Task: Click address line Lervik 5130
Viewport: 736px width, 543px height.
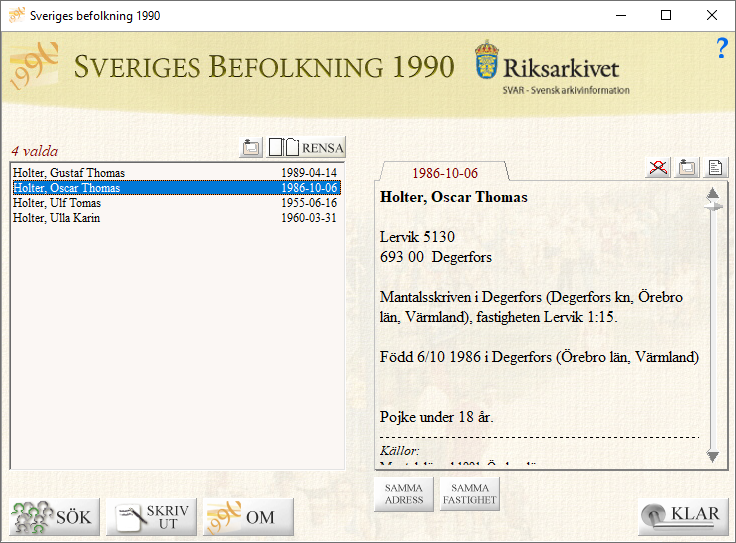Action: (x=417, y=237)
